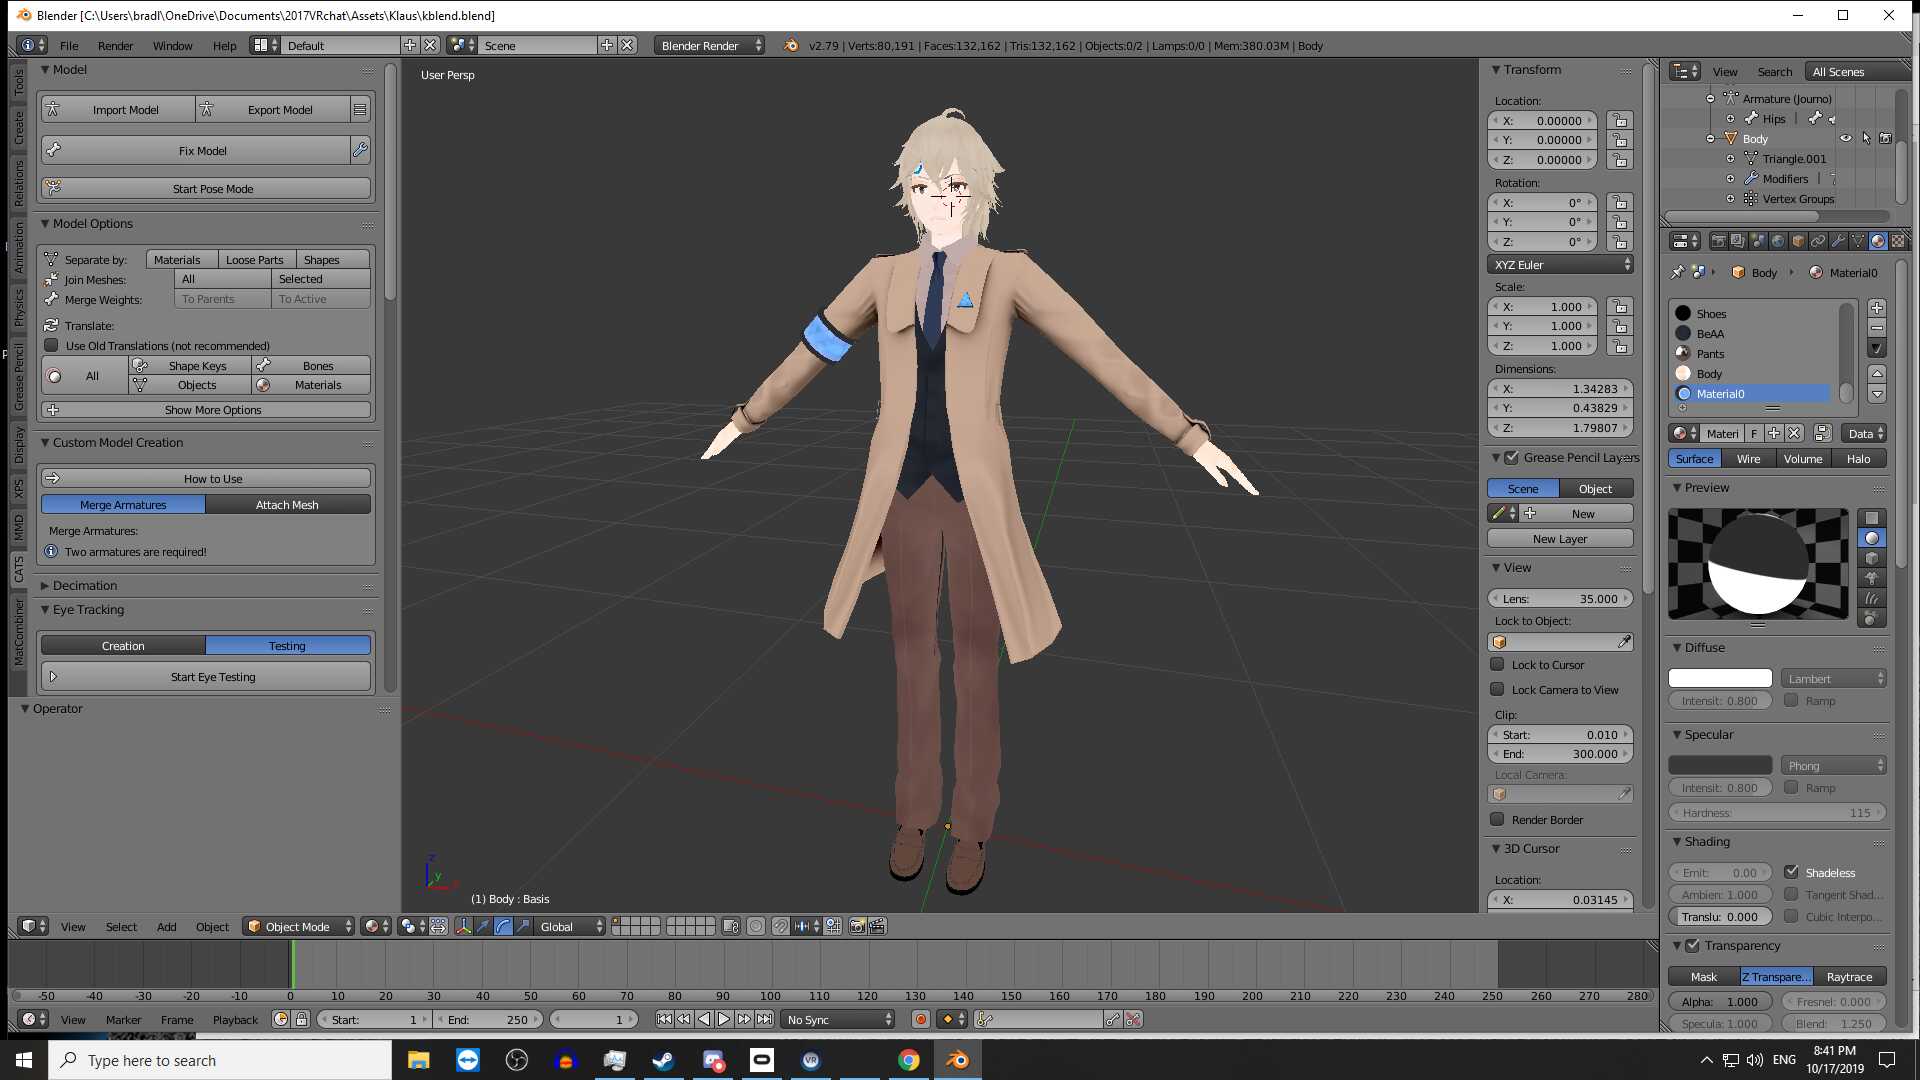Switch to the Wire material tab
The image size is (1920, 1080).
tap(1748, 459)
